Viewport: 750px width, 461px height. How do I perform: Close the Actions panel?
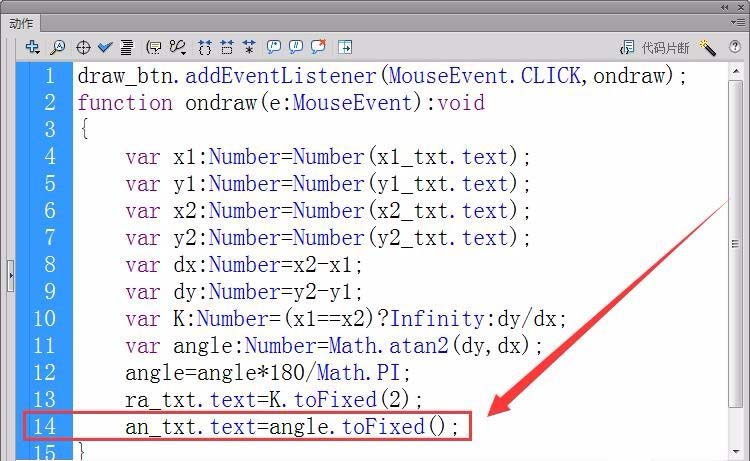tap(741, 7)
